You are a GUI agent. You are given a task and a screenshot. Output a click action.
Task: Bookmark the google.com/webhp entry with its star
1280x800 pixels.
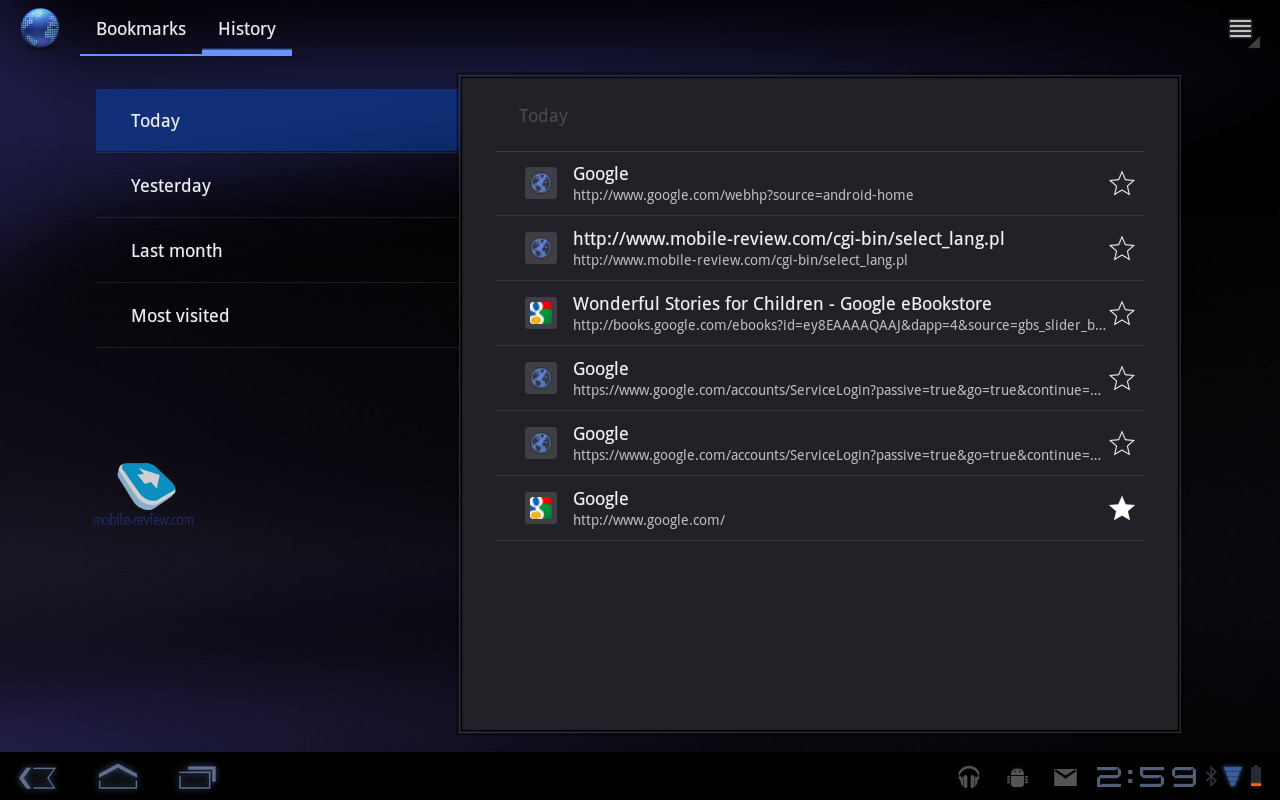pos(1122,184)
